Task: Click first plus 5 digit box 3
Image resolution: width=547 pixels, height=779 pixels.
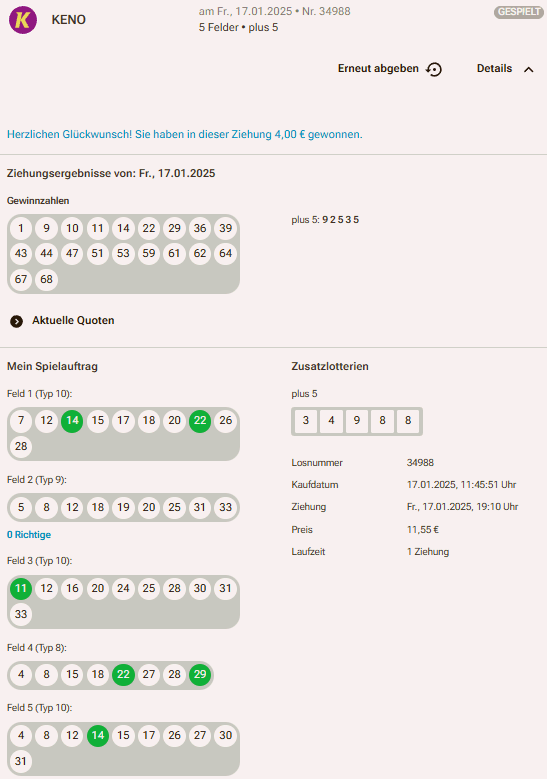Action: [x=306, y=421]
